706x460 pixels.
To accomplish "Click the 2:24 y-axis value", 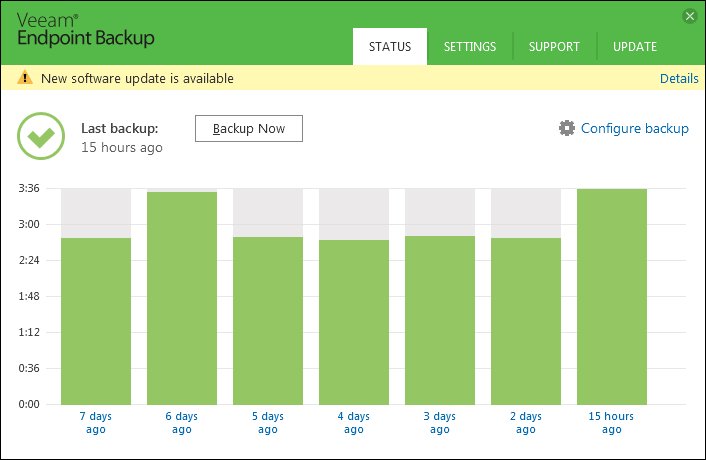I will (29, 260).
